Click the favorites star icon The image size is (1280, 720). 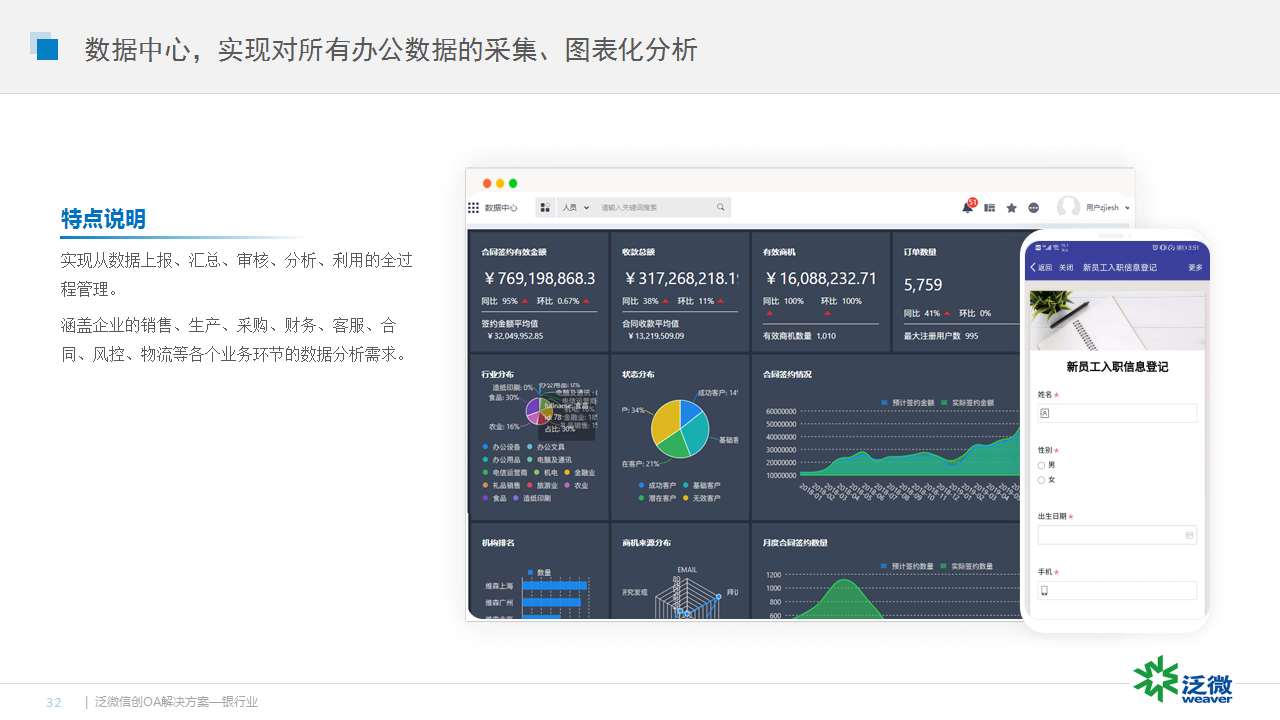(x=1012, y=208)
